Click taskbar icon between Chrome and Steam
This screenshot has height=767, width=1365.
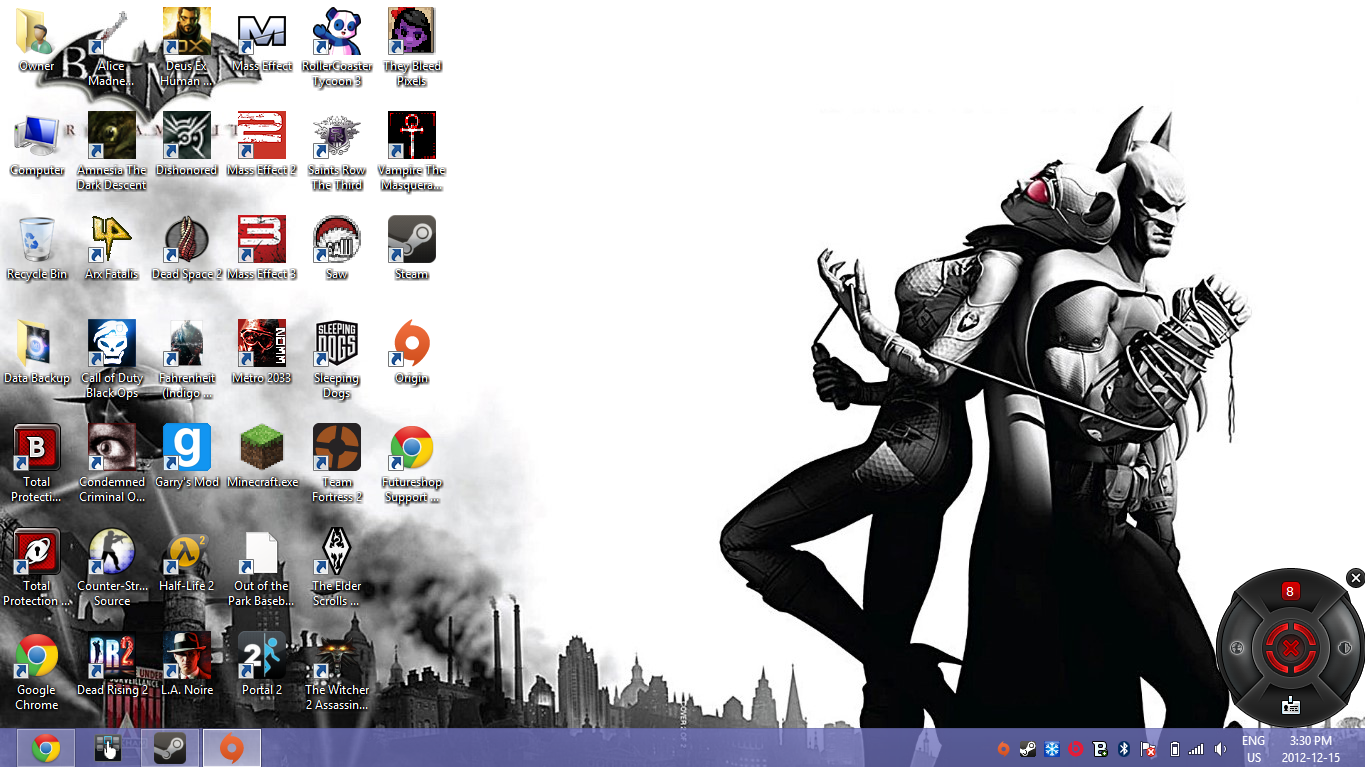tap(107, 748)
